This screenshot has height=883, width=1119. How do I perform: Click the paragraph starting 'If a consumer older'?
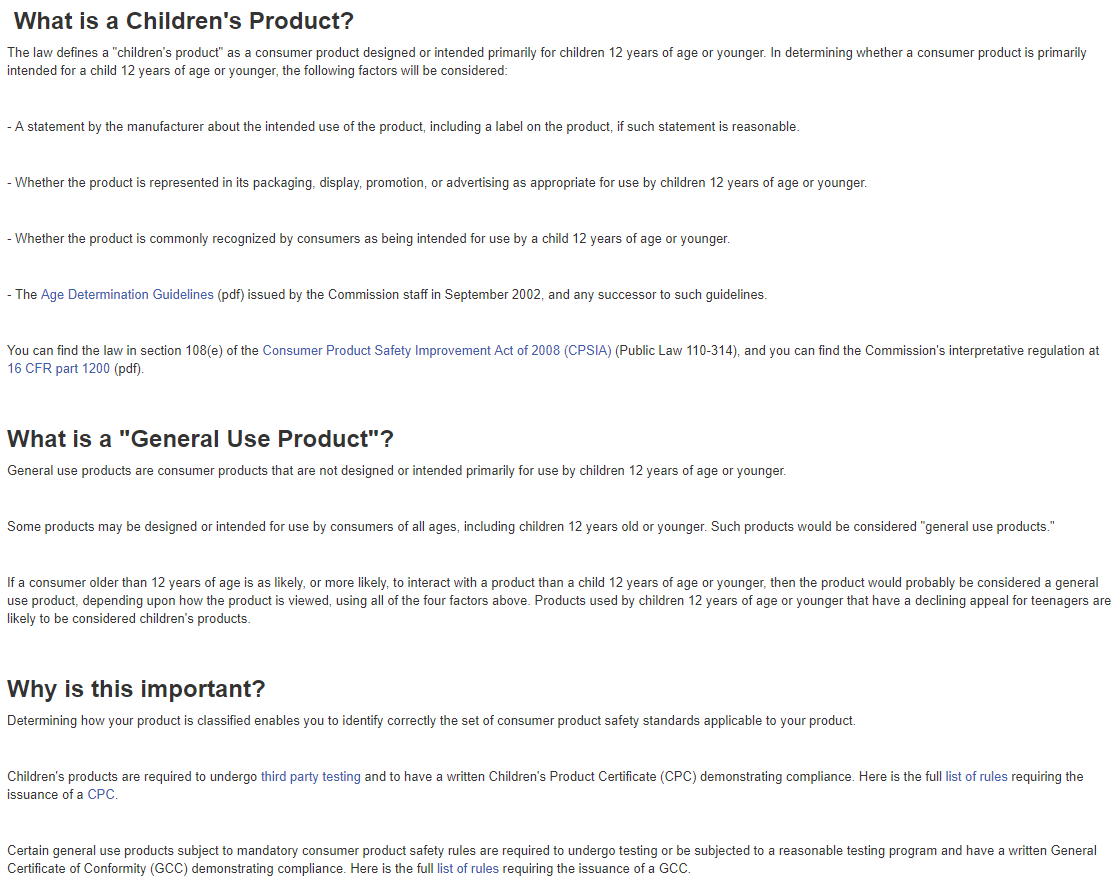click(559, 600)
